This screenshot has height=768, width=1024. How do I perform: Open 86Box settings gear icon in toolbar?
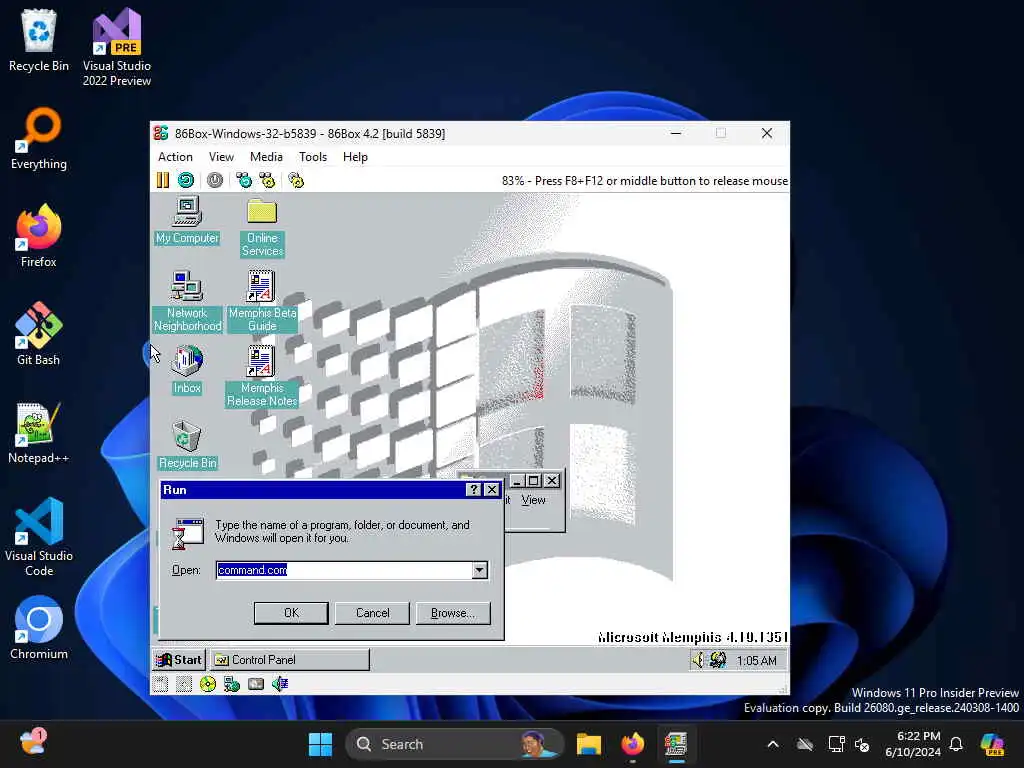point(296,180)
